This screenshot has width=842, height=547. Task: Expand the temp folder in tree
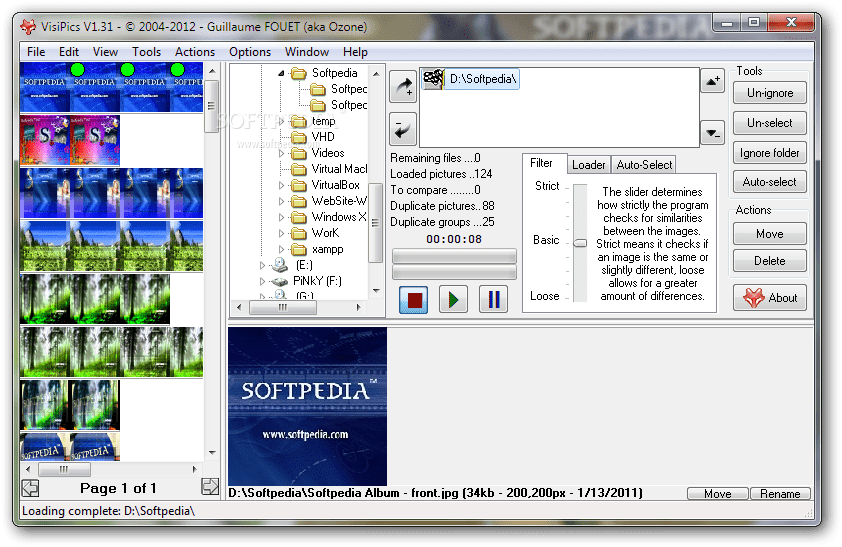point(283,121)
